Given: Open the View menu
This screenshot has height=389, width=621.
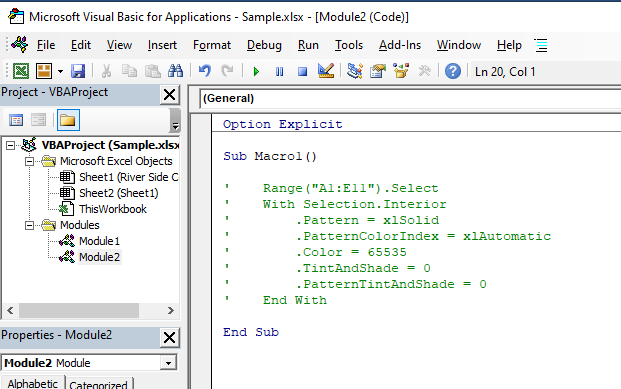Looking at the screenshot, I should tap(119, 45).
